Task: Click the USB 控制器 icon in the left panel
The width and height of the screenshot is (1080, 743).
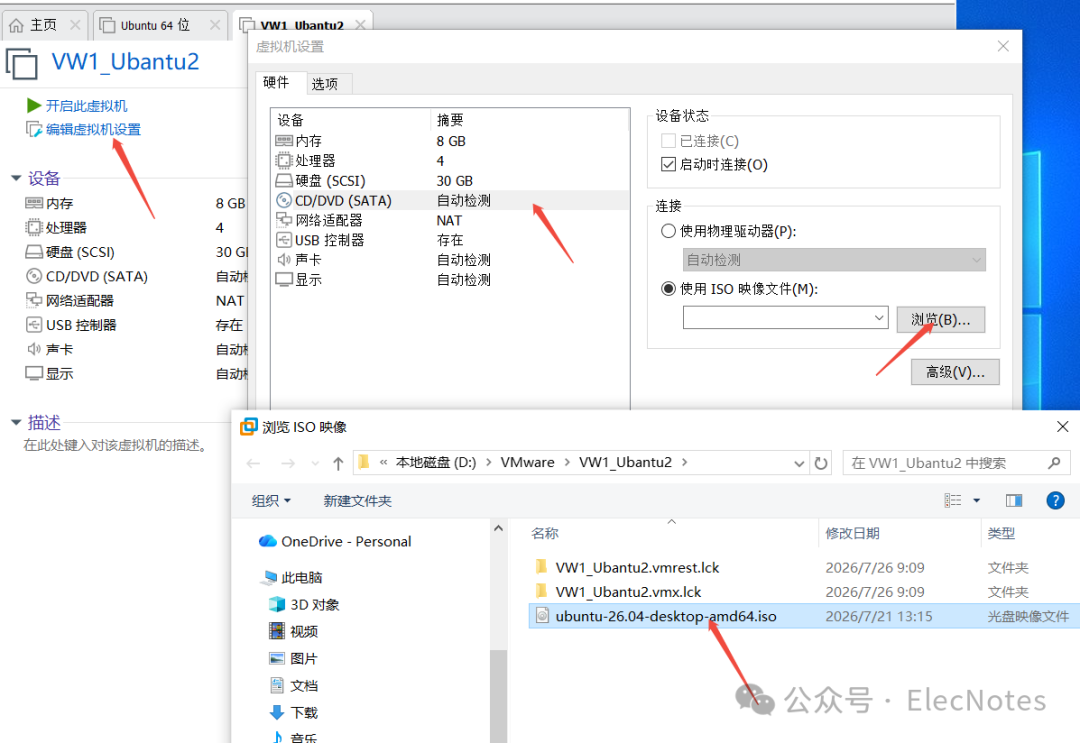Action: (34, 324)
